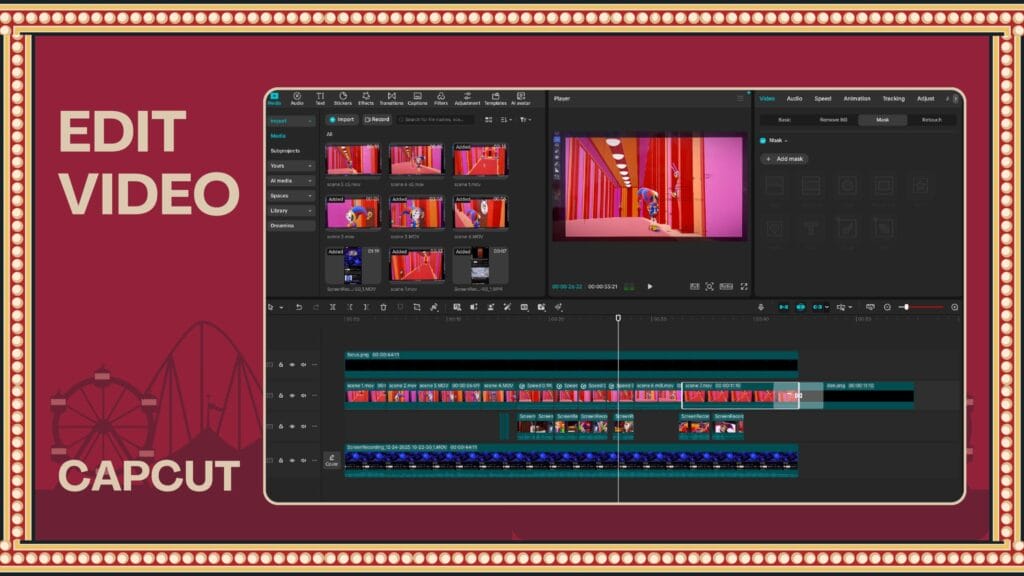The height and width of the screenshot is (576, 1024).
Task: Click the media search field
Action: pyautogui.click(x=436, y=120)
